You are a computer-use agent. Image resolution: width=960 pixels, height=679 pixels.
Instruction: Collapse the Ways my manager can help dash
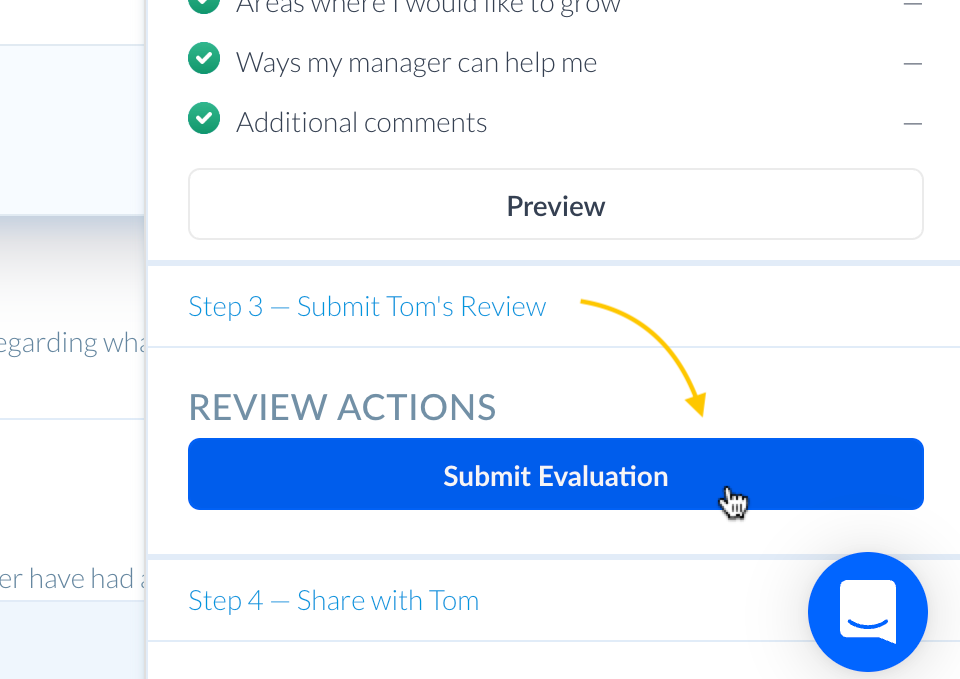912,63
